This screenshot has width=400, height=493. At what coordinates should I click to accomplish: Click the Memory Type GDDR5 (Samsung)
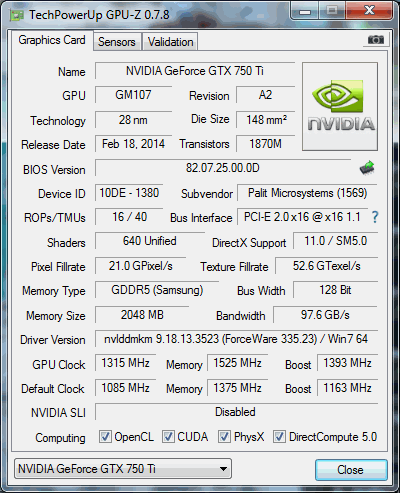[x=157, y=290]
